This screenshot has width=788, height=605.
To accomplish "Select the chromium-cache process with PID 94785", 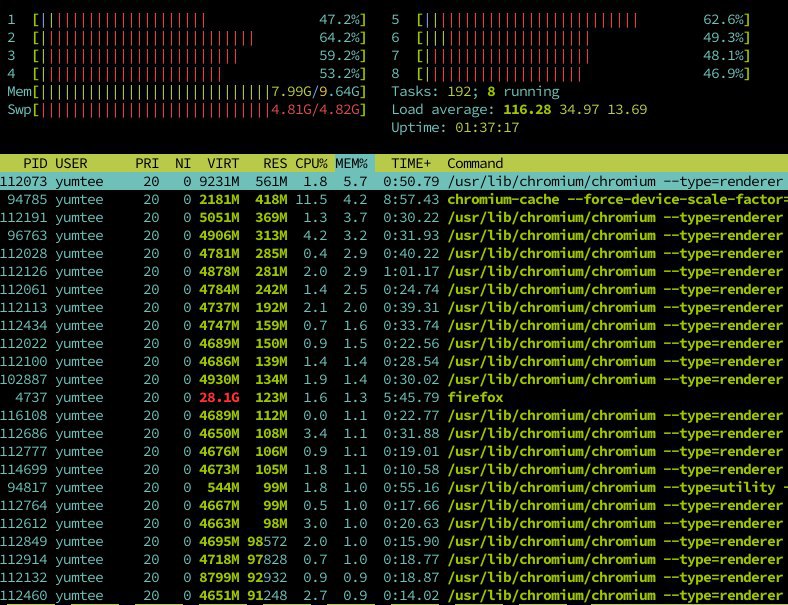I will click(x=394, y=199).
